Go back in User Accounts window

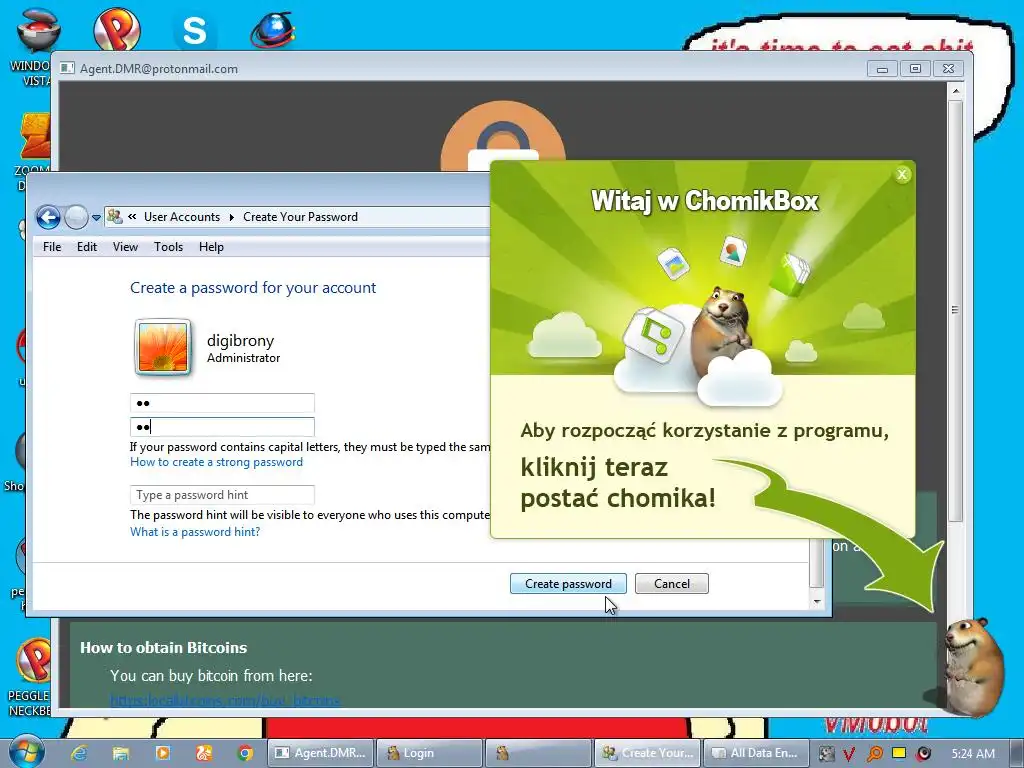click(48, 217)
